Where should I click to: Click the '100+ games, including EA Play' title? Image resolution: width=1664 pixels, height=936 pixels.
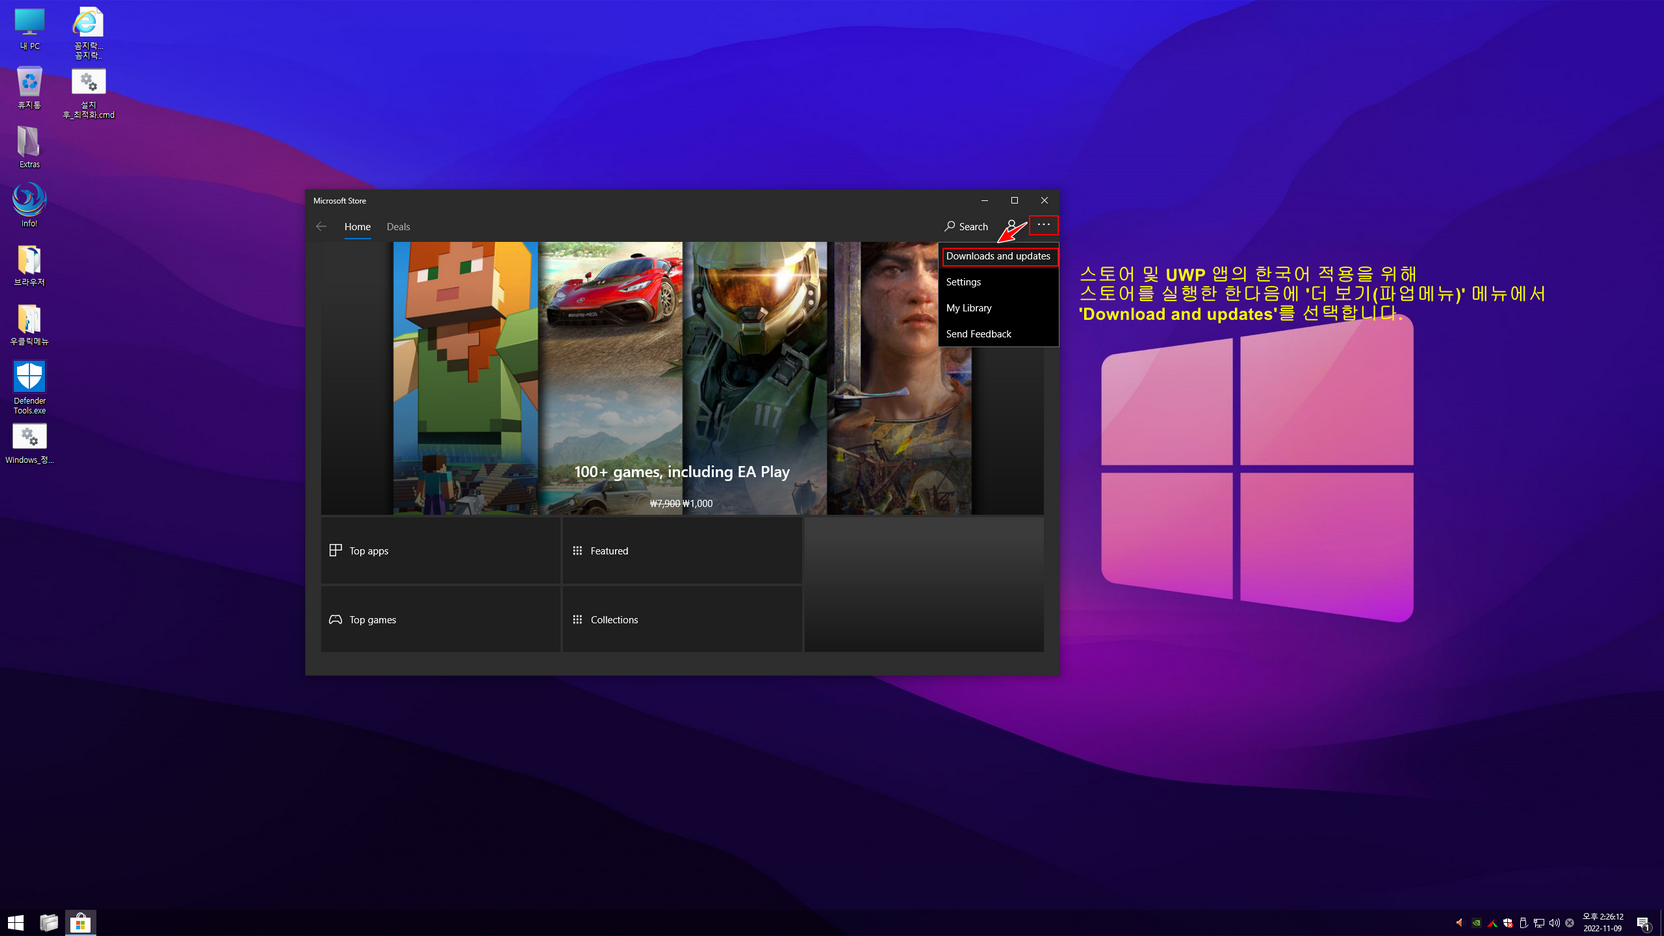(x=682, y=472)
